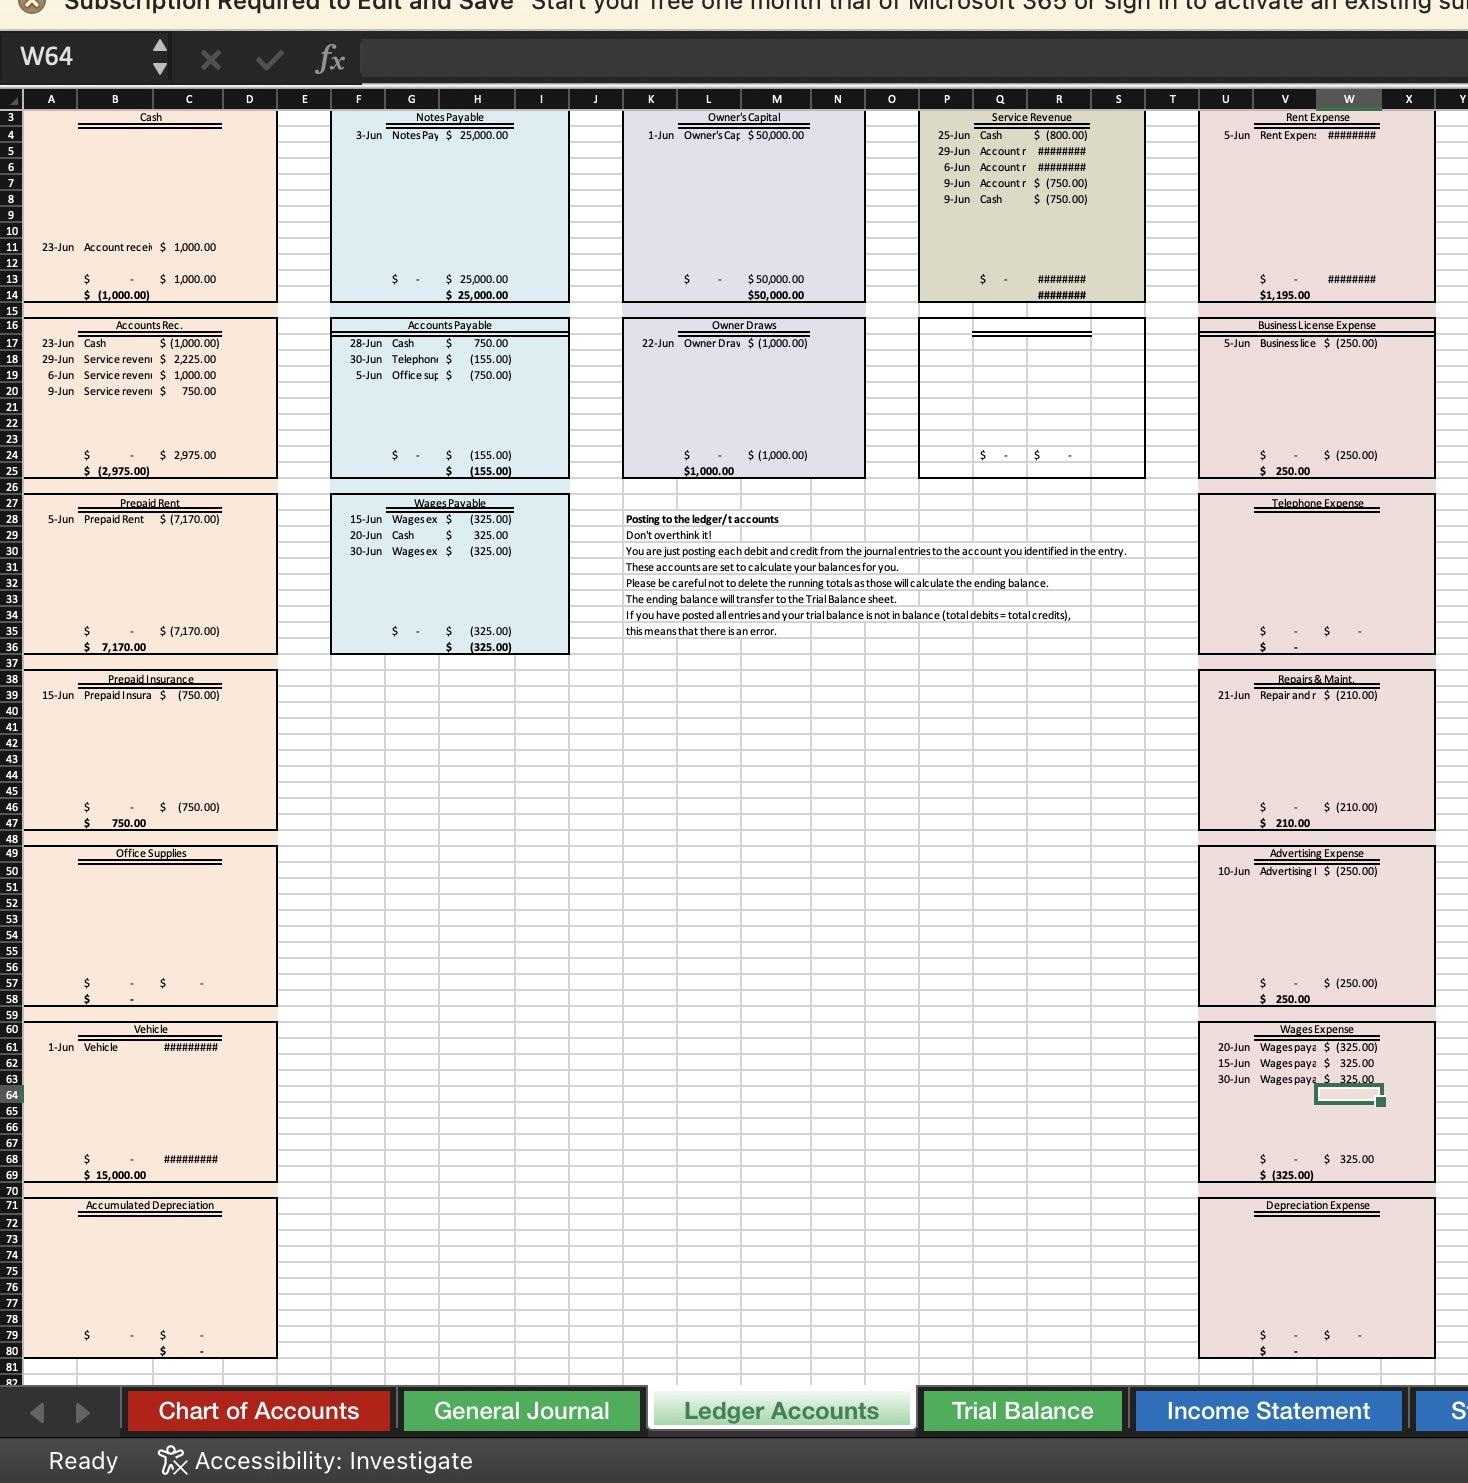Click the Enter checkmark icon
Screen dimensions: 1468x1483
[268, 57]
